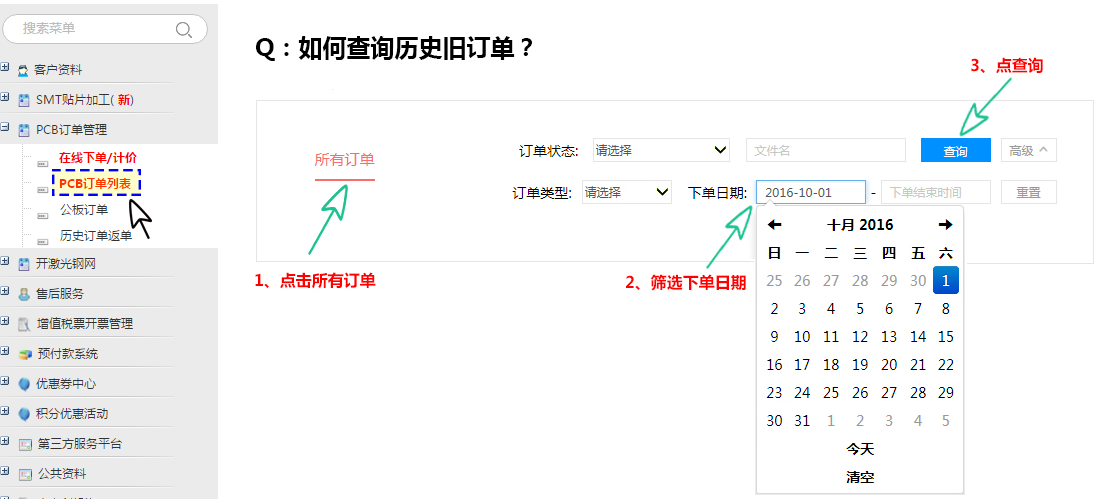Click the 重置 reset button
The height and width of the screenshot is (499, 1094).
tap(1028, 193)
